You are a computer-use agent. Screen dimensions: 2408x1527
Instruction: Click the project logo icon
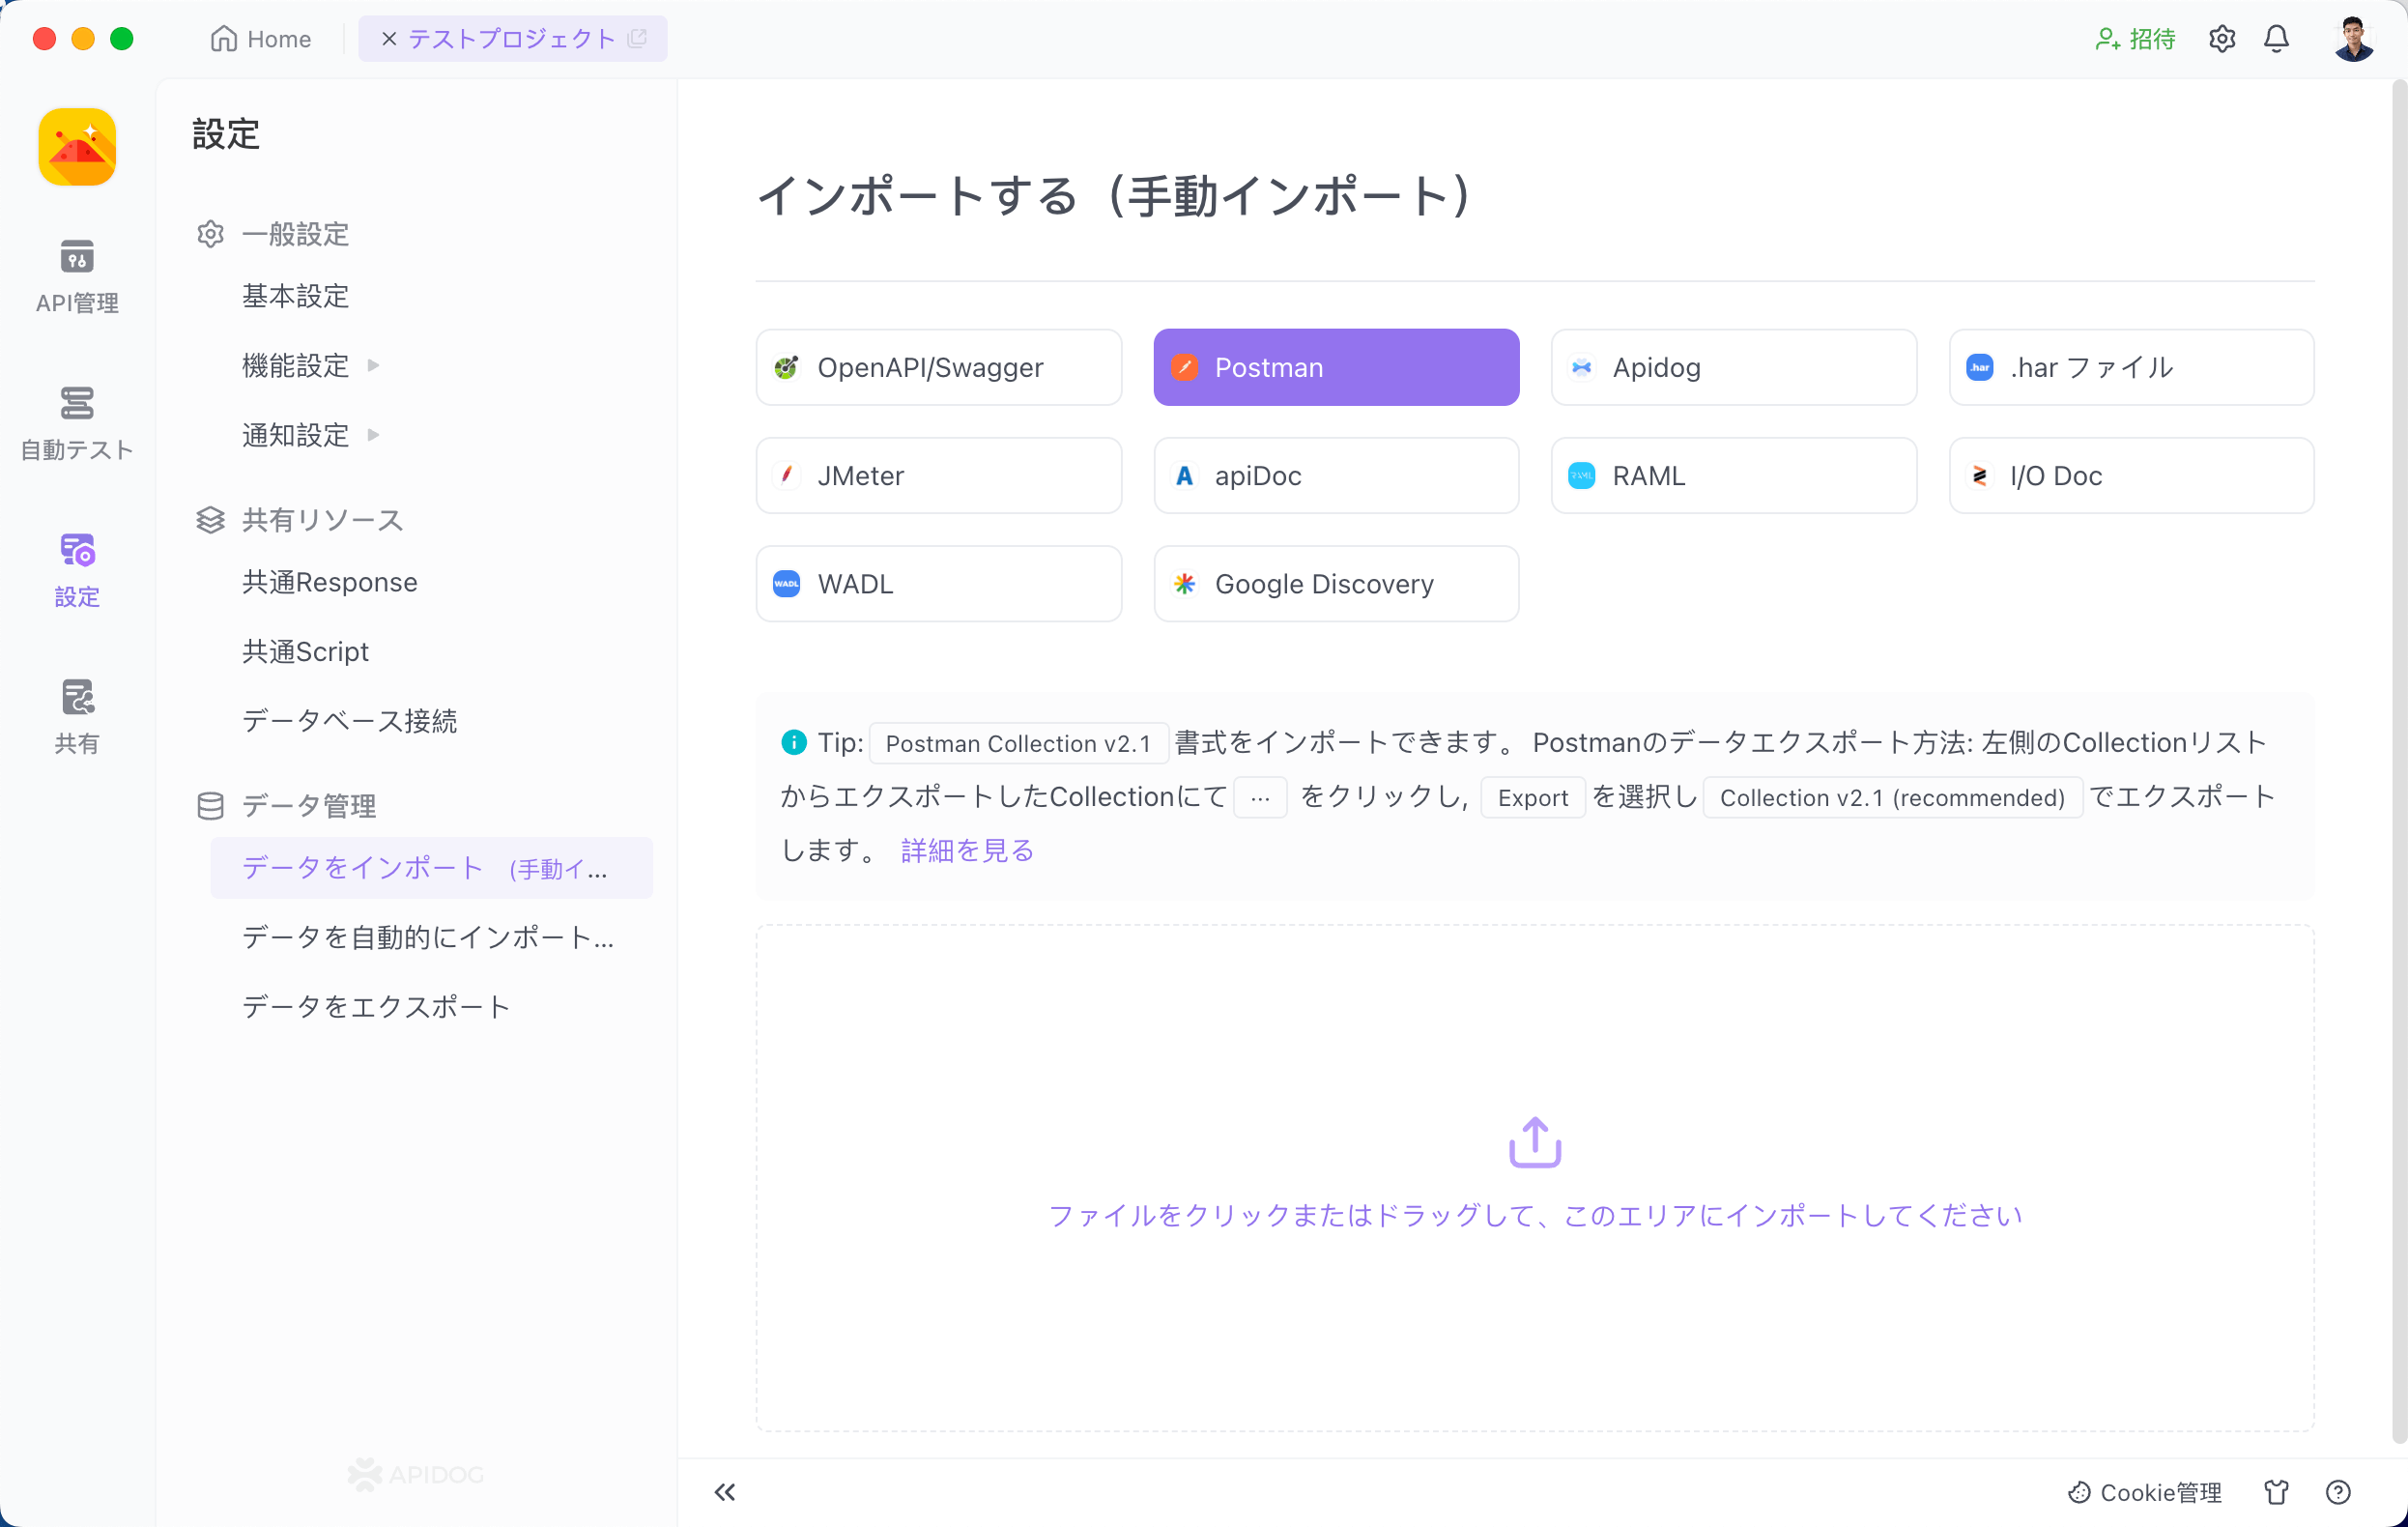(77, 147)
